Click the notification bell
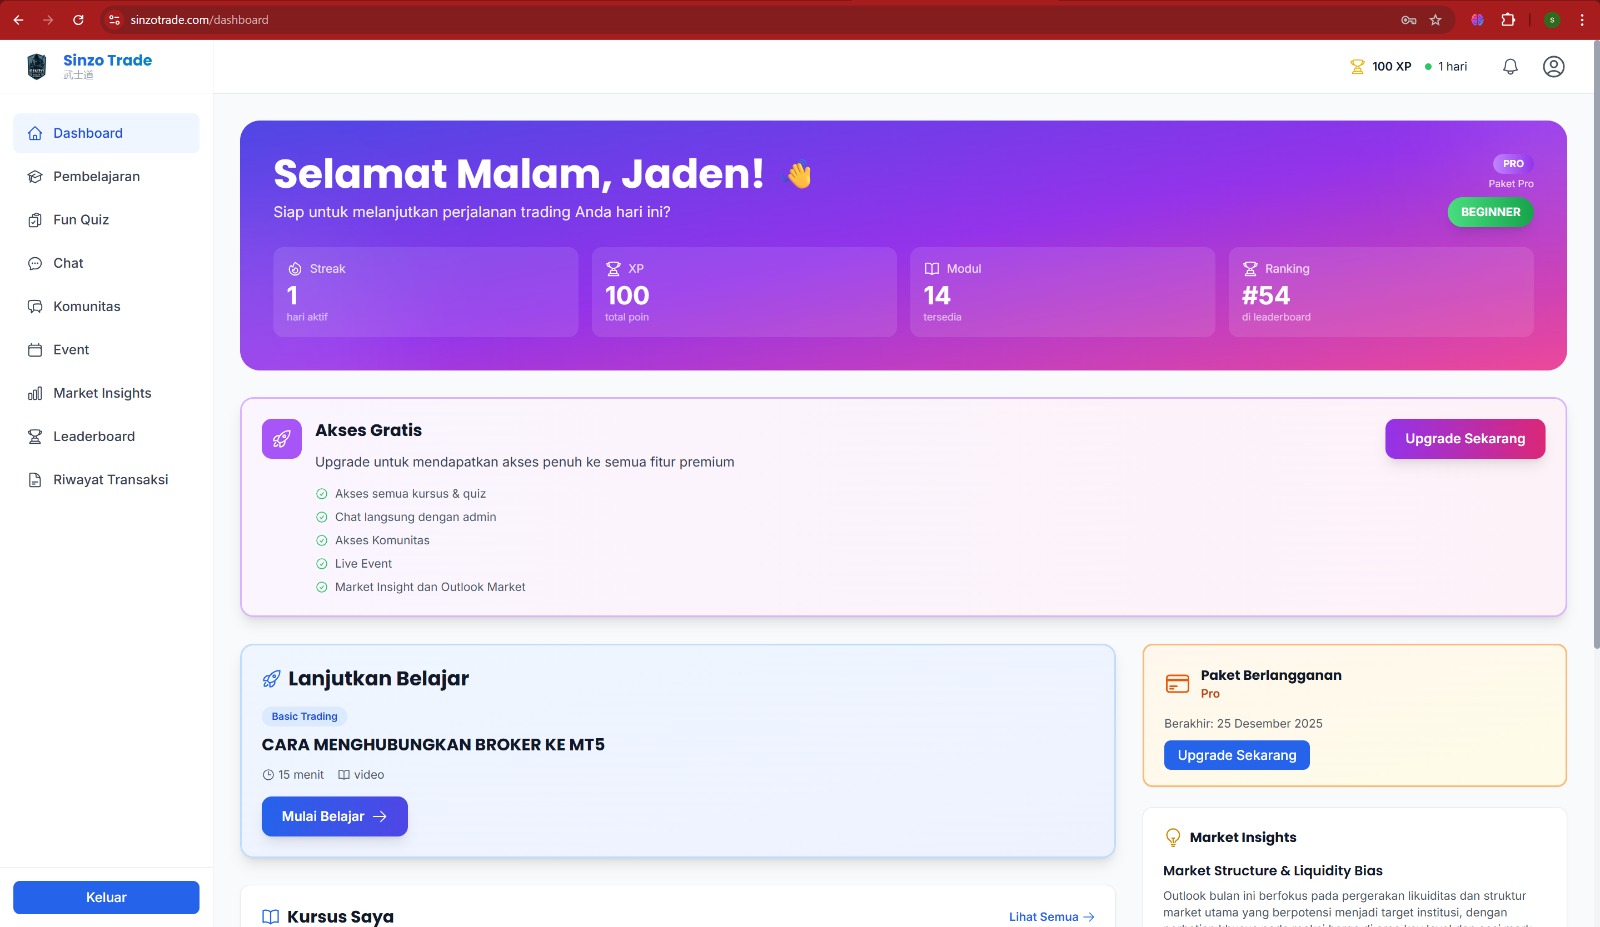Image resolution: width=1600 pixels, height=927 pixels. (1510, 66)
